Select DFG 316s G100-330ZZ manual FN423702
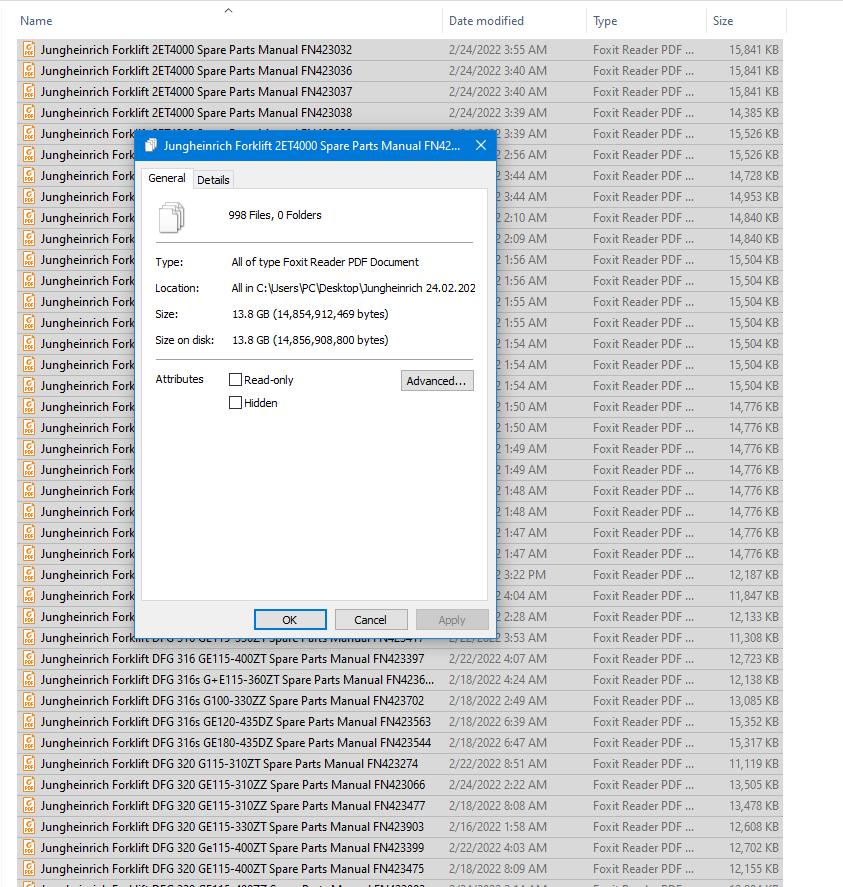 (x=232, y=700)
